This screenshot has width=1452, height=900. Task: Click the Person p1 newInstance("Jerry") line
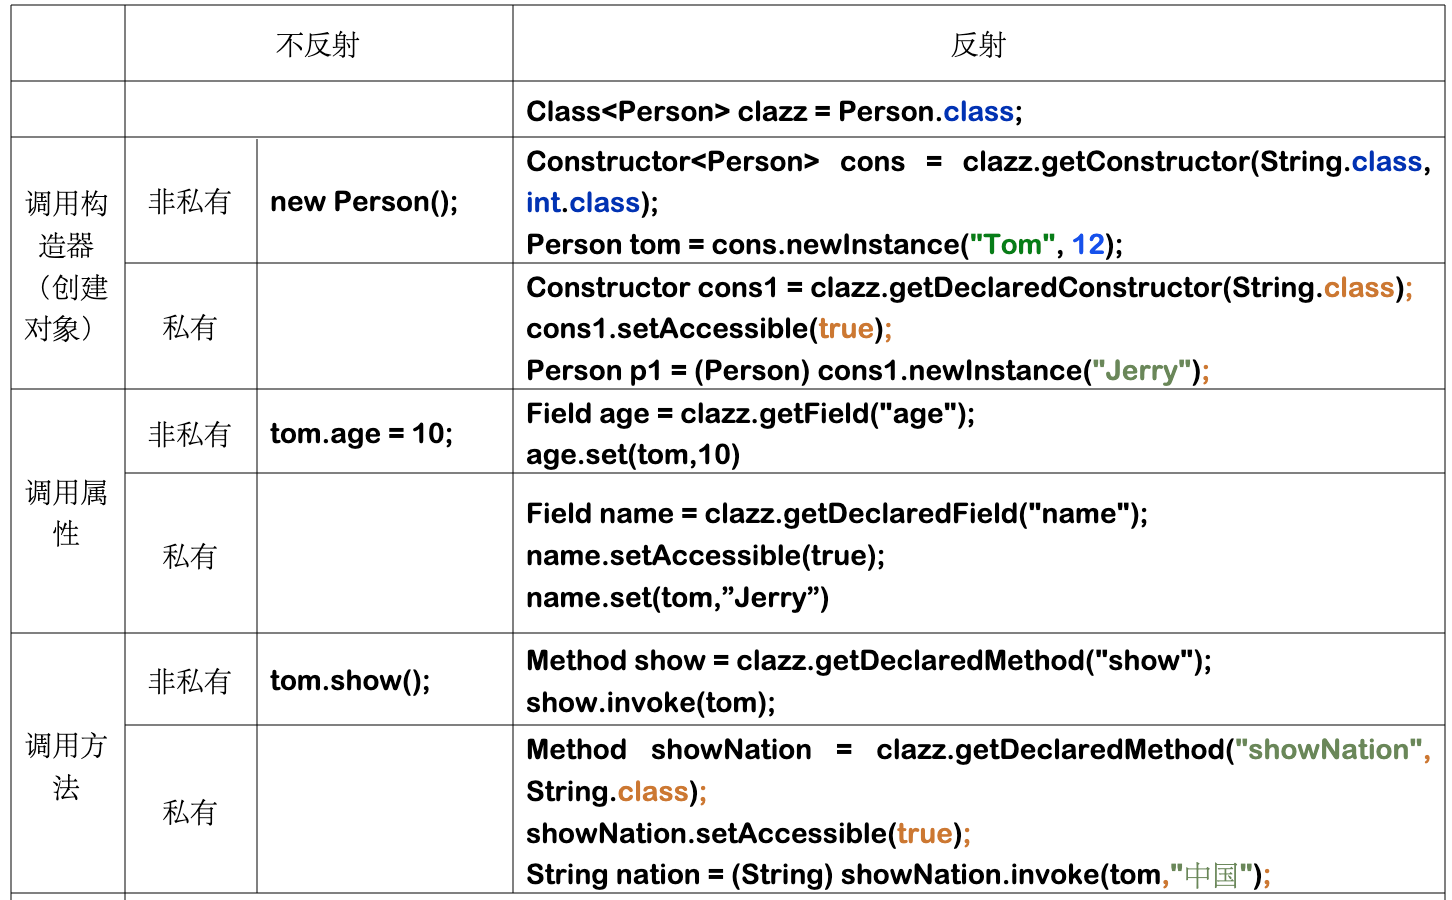pos(867,371)
